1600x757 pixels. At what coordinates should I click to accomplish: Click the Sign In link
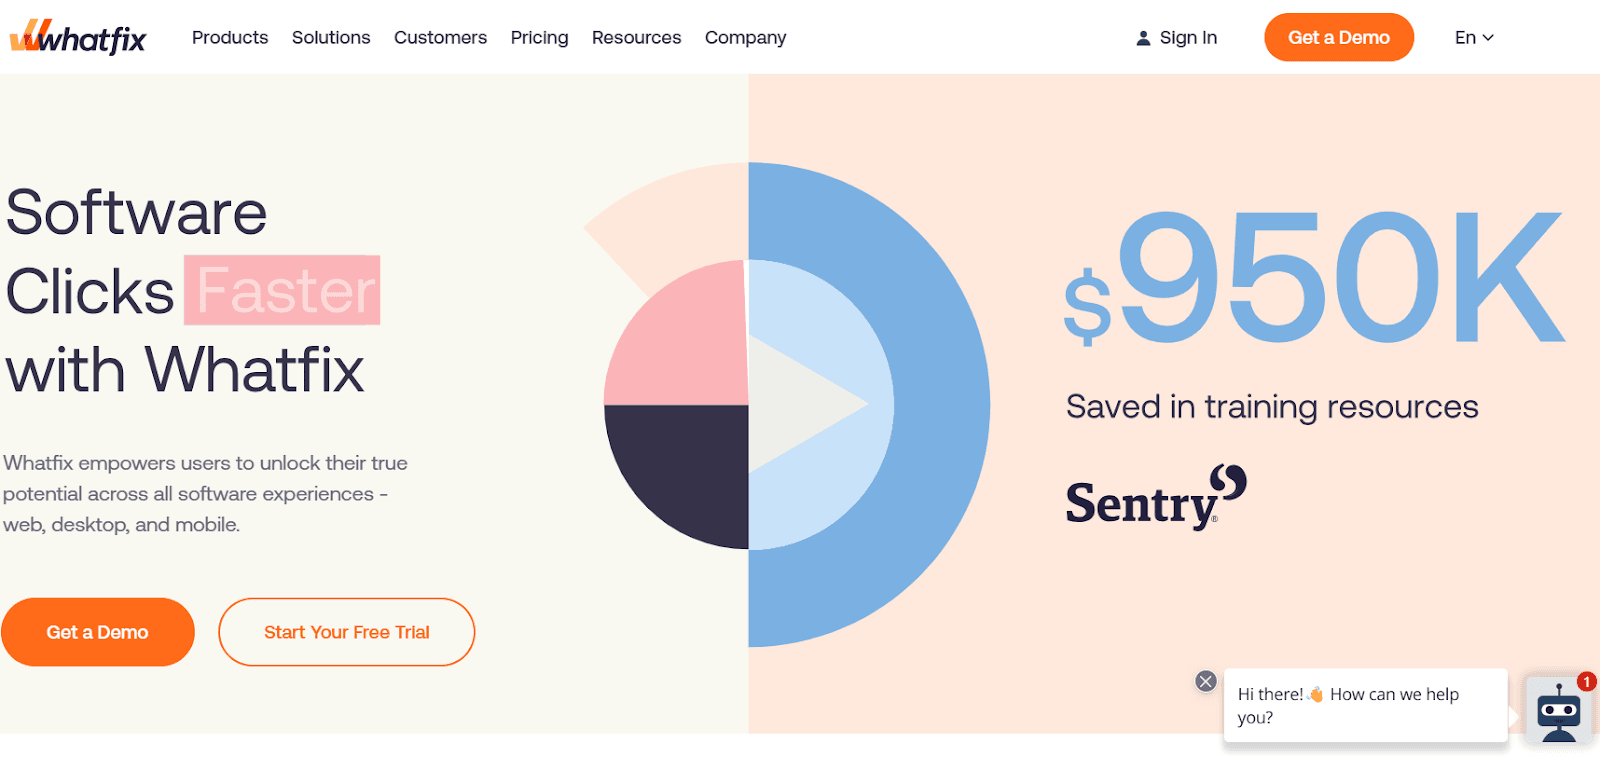click(x=1188, y=37)
